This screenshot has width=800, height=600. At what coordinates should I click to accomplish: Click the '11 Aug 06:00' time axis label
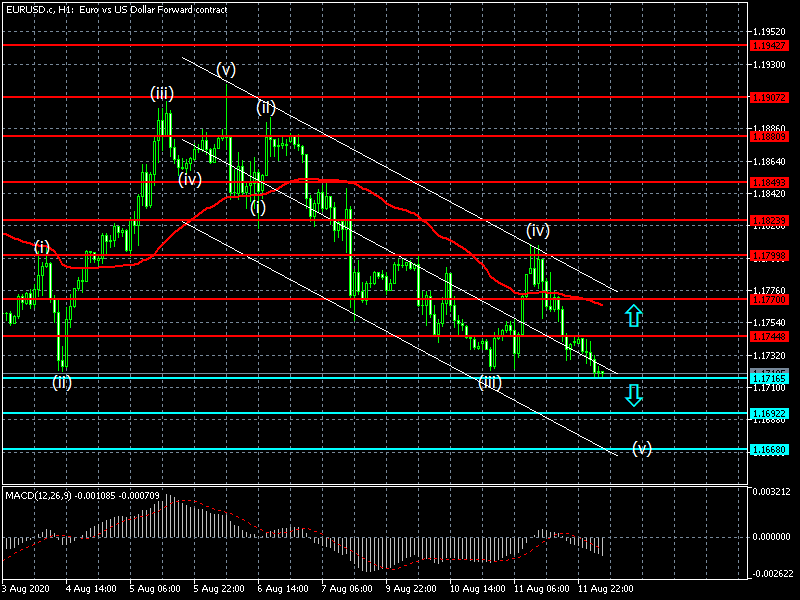tap(542, 589)
